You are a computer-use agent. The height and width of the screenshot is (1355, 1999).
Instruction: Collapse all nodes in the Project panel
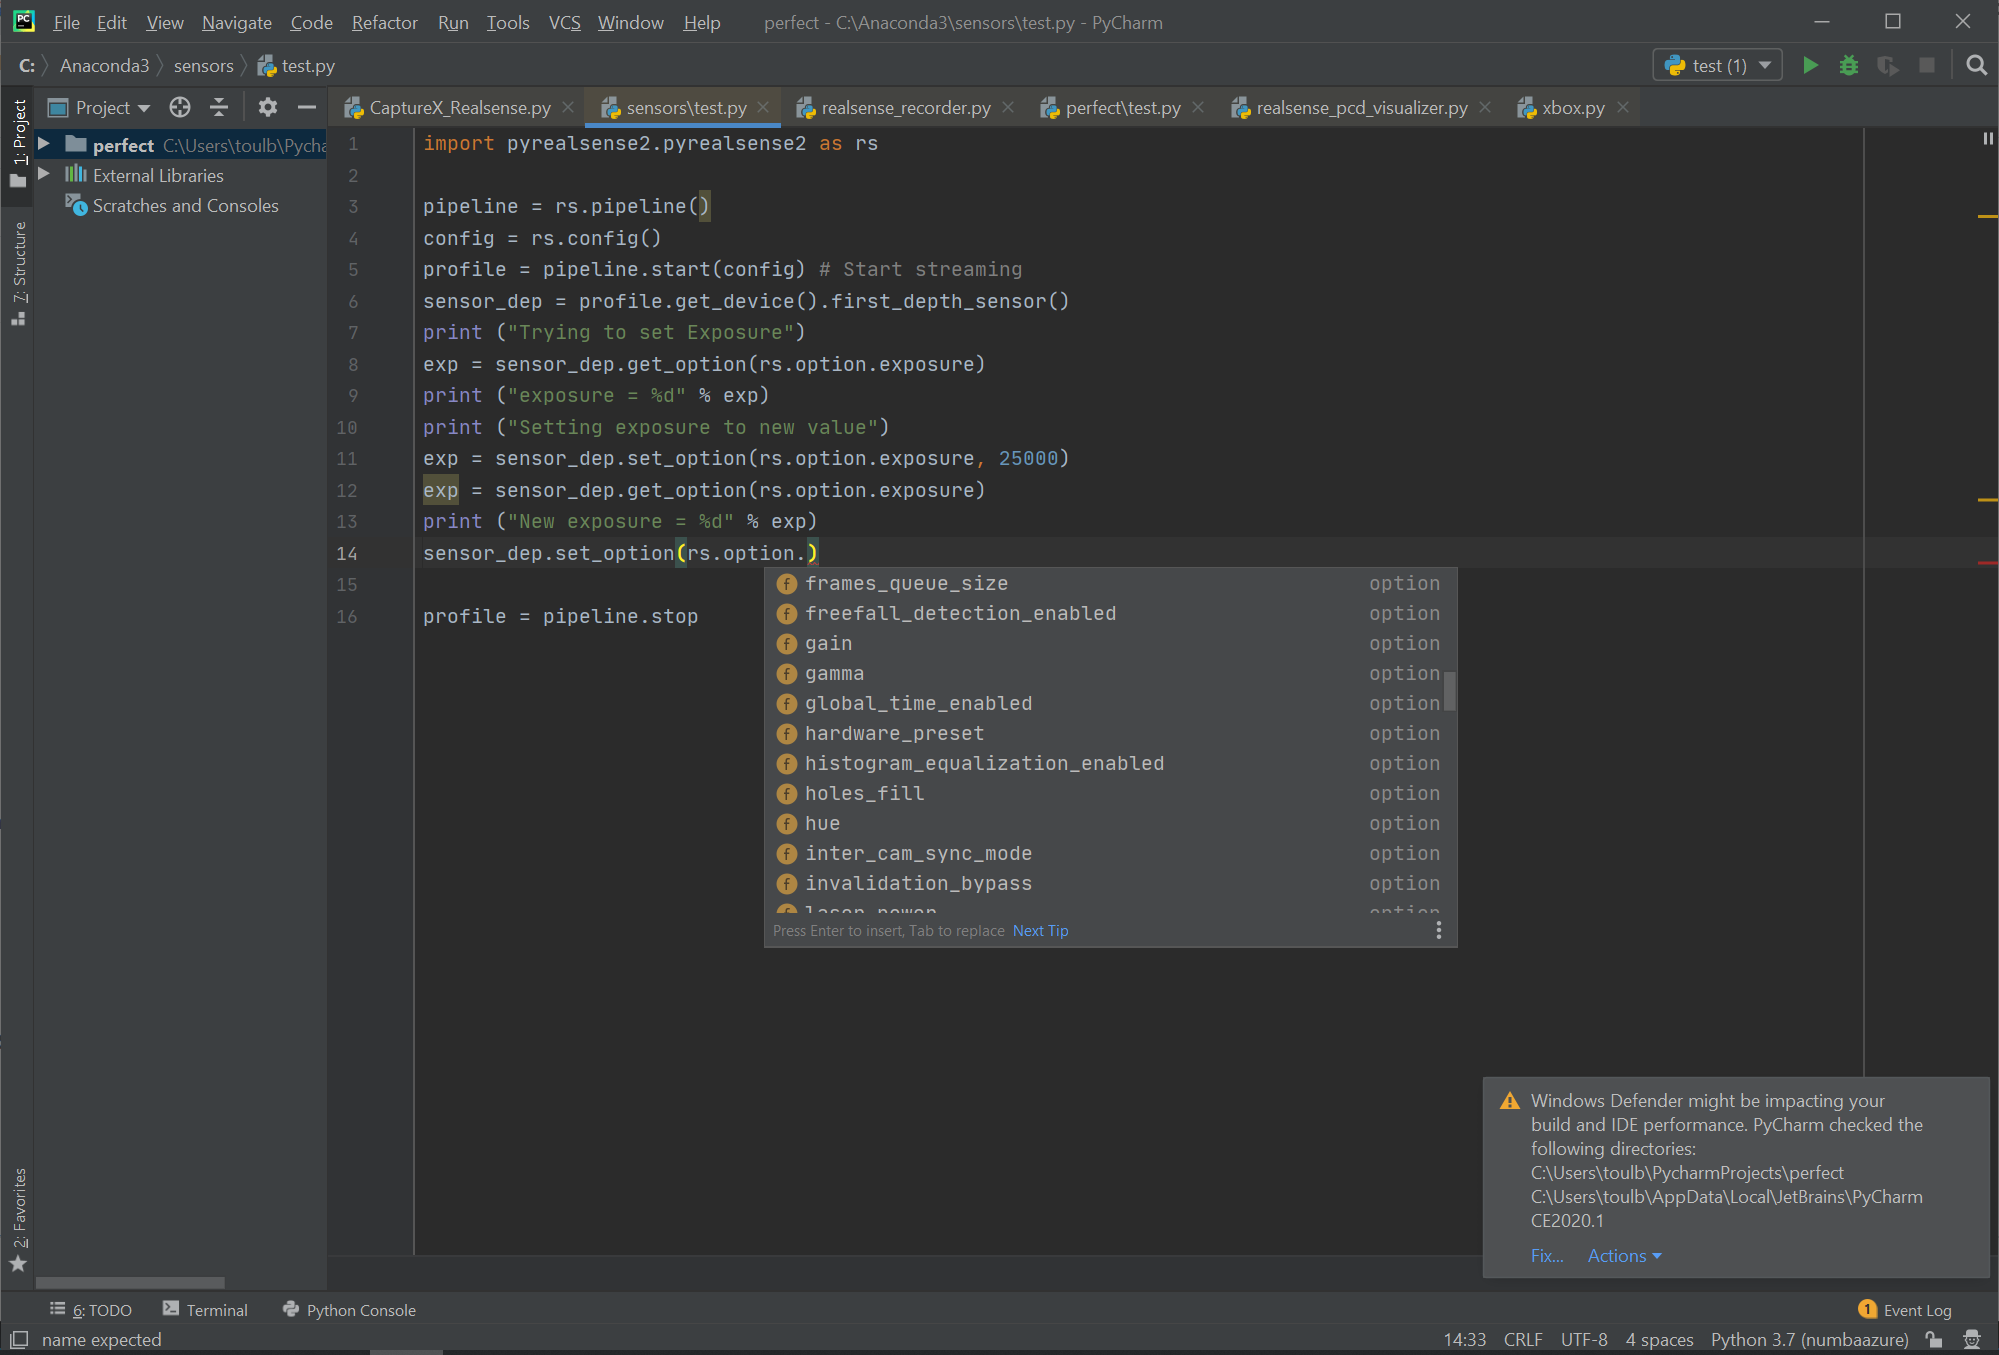[x=218, y=107]
